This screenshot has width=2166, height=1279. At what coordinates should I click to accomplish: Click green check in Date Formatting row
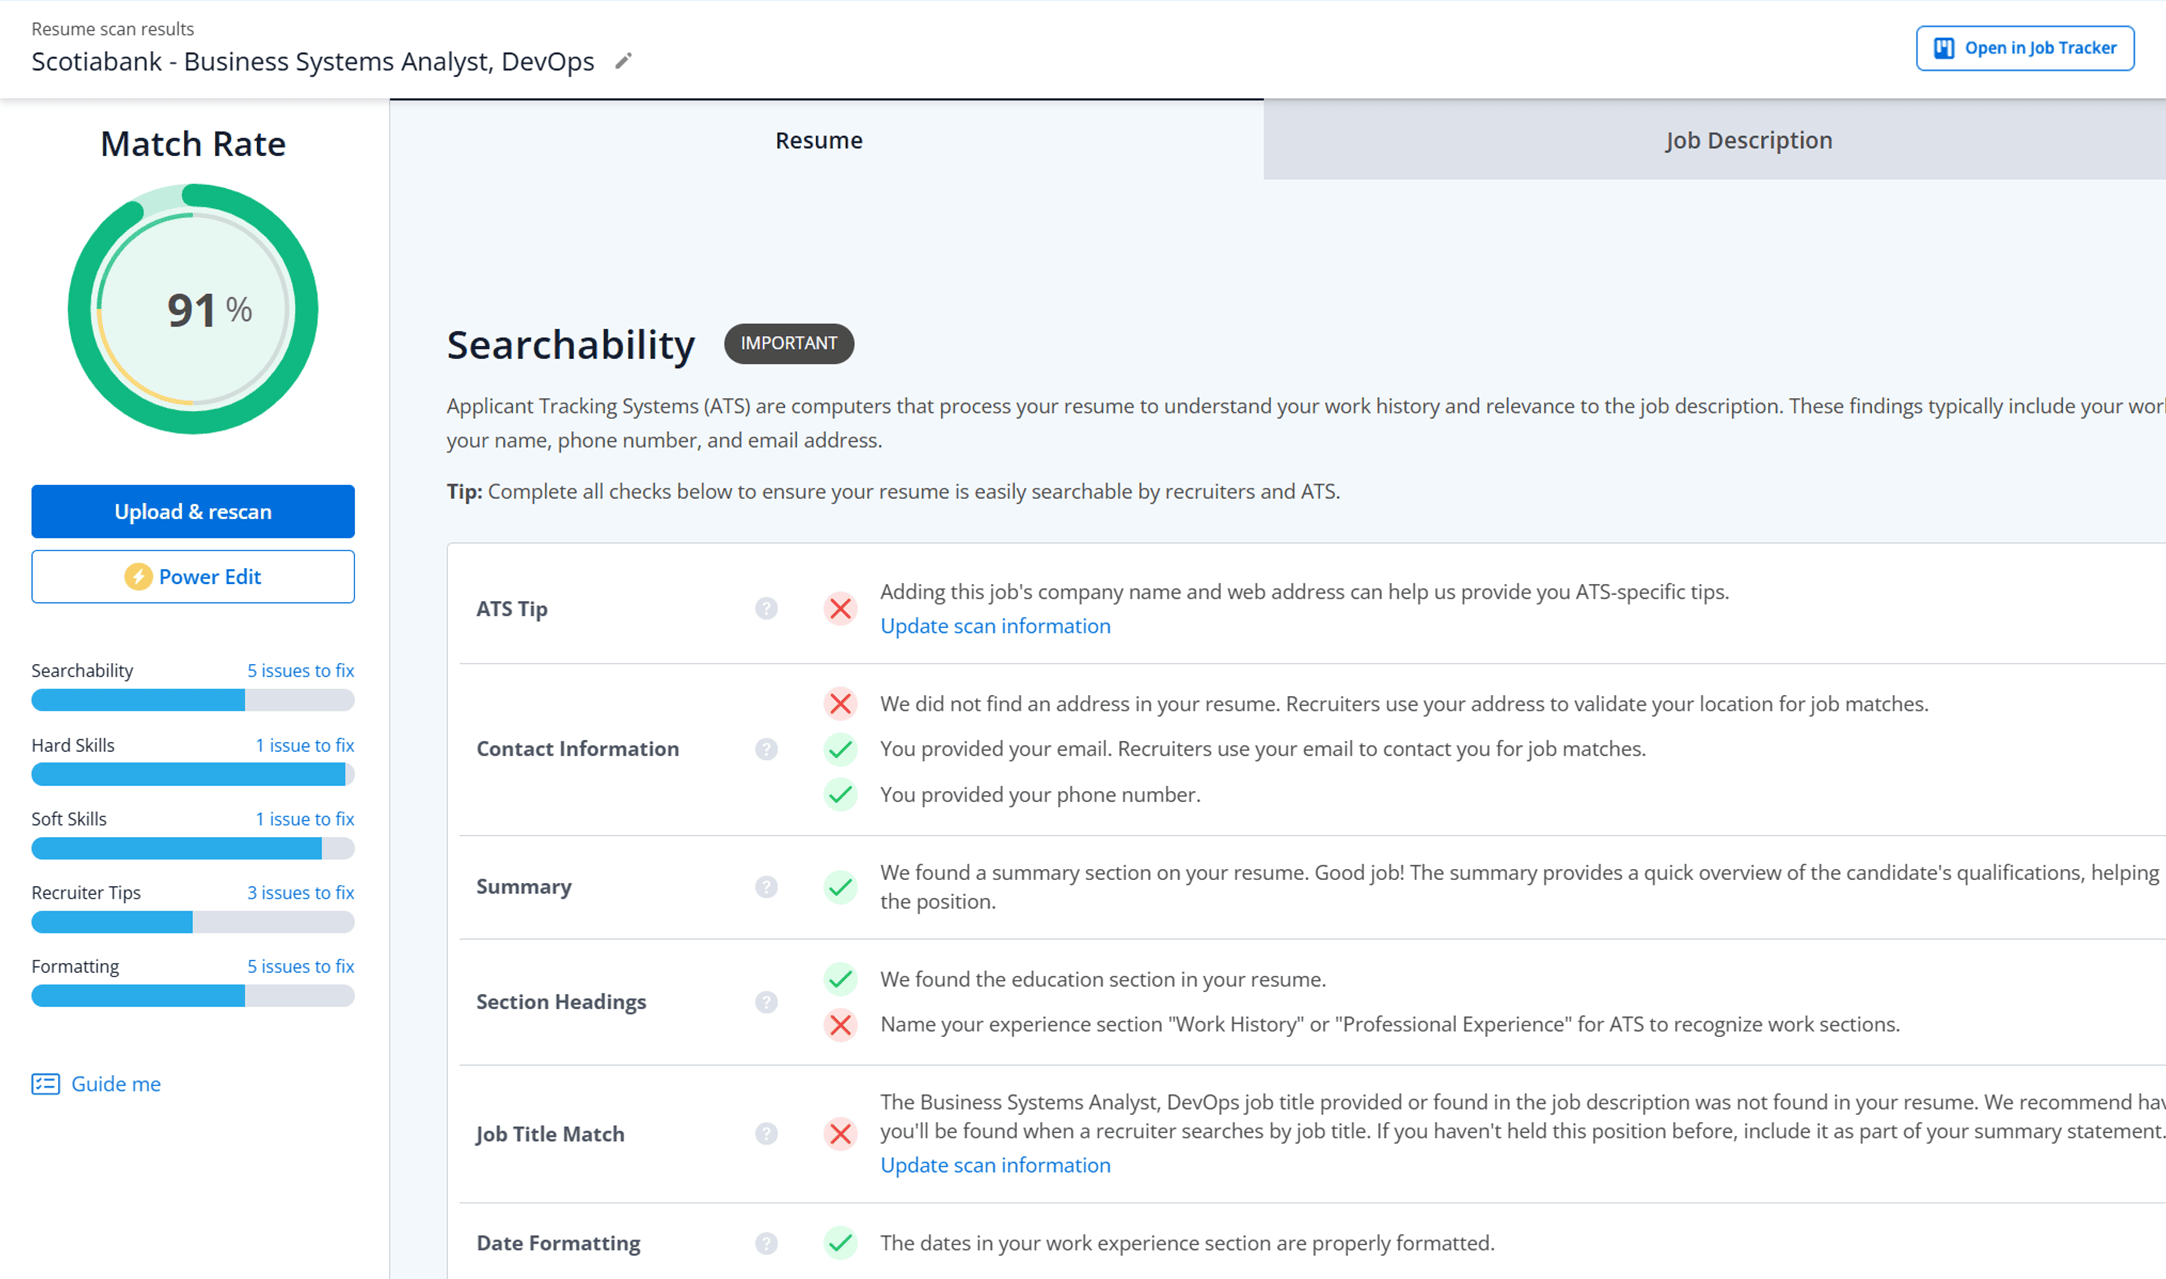[840, 1243]
